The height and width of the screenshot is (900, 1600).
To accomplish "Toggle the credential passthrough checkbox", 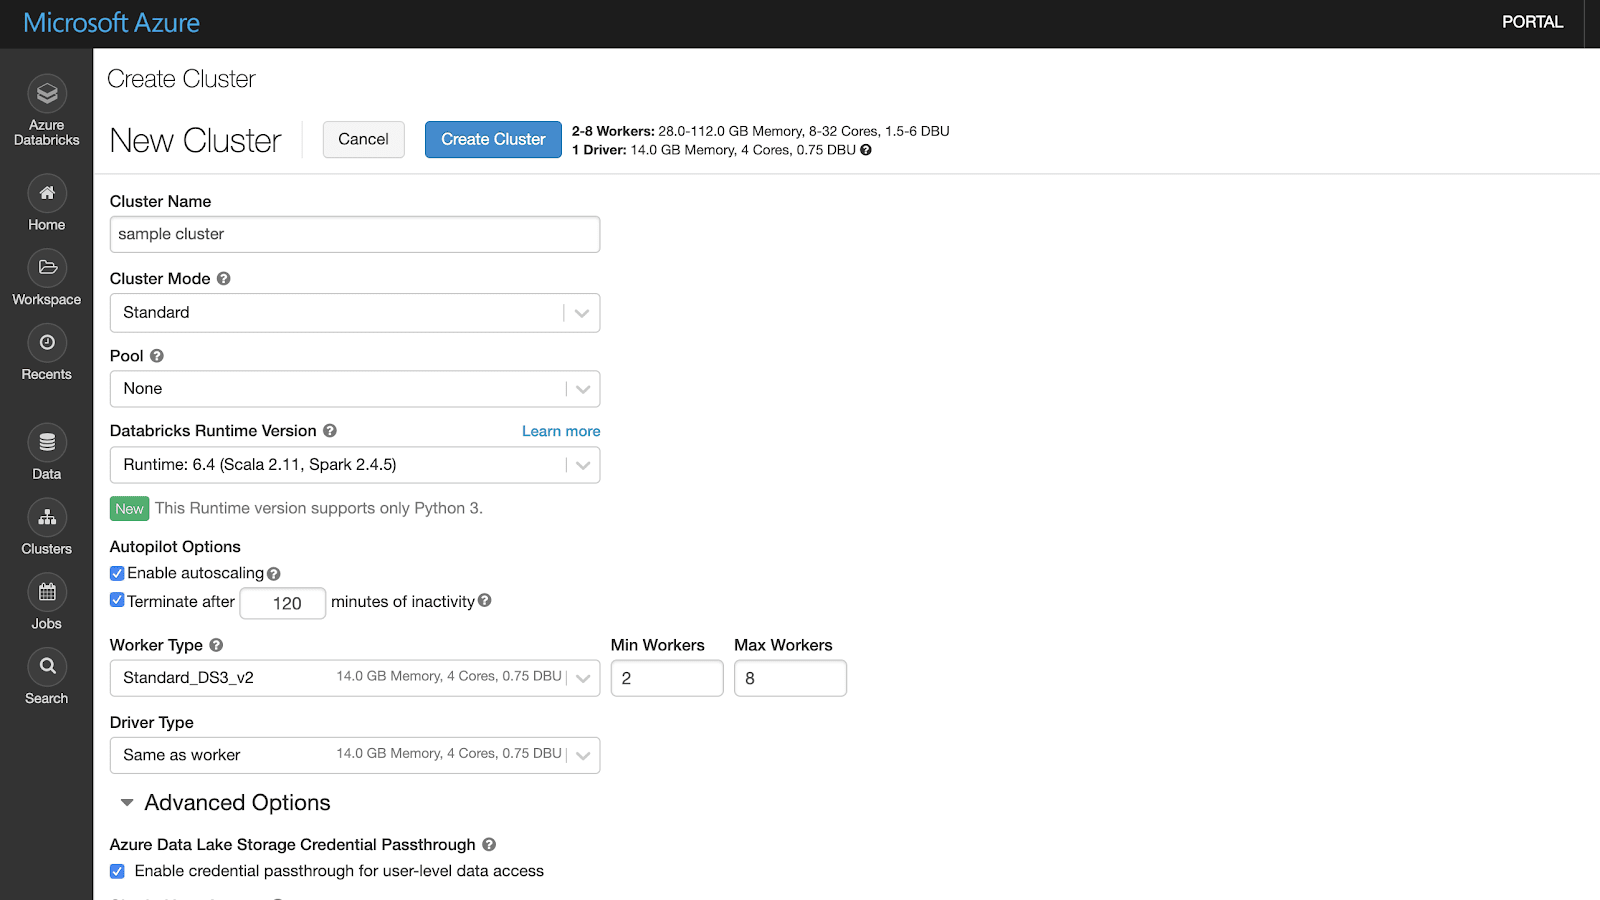I will pos(117,871).
